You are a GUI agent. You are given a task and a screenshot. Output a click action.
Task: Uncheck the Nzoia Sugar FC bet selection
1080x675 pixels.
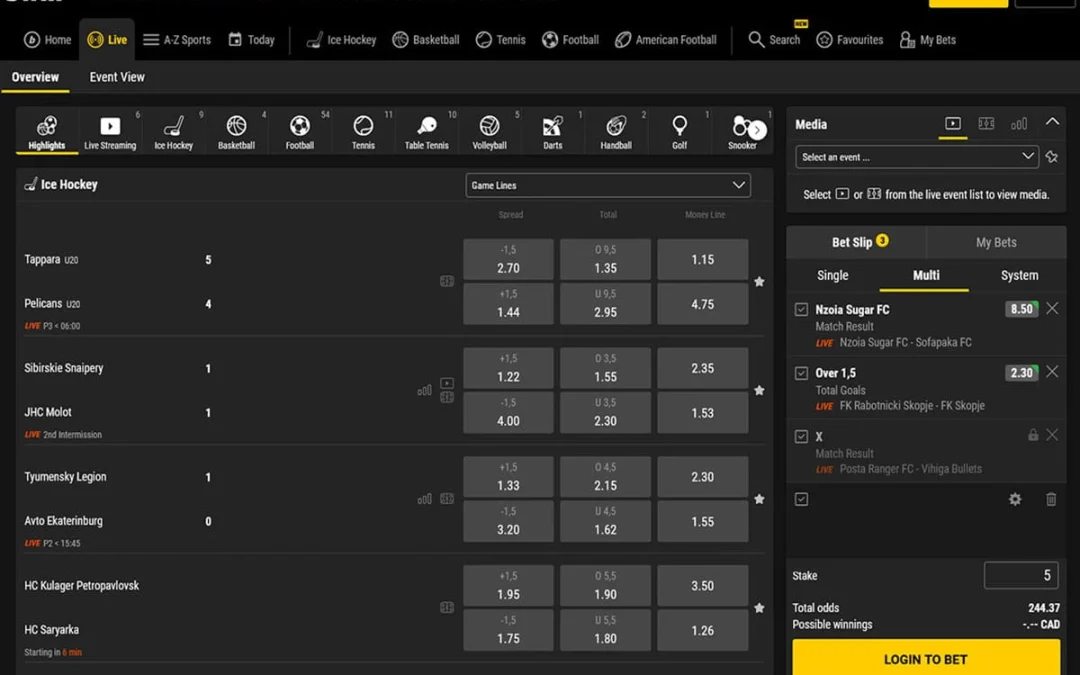click(801, 309)
